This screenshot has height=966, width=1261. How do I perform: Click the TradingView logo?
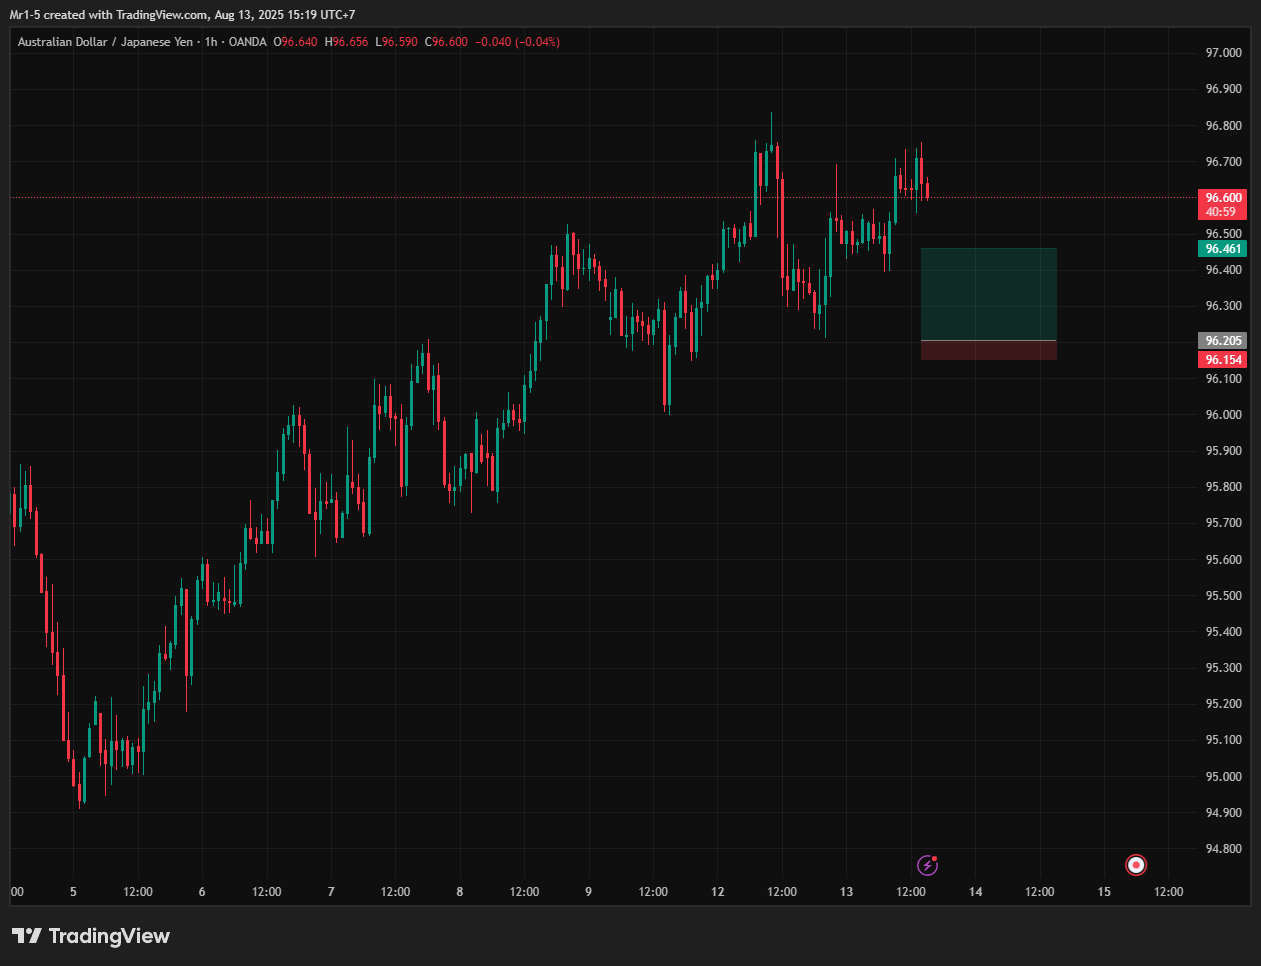tap(91, 936)
